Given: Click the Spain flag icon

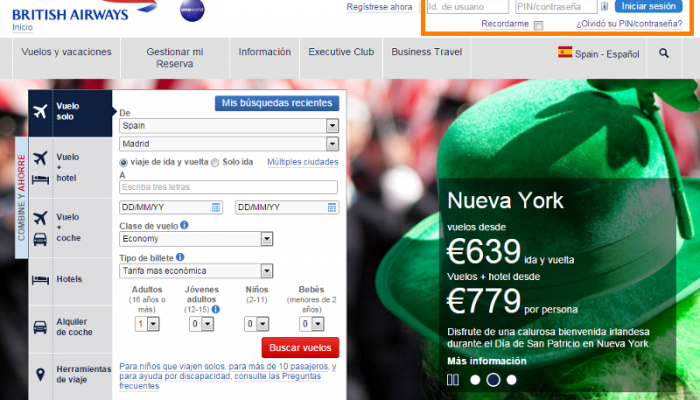Looking at the screenshot, I should (565, 52).
